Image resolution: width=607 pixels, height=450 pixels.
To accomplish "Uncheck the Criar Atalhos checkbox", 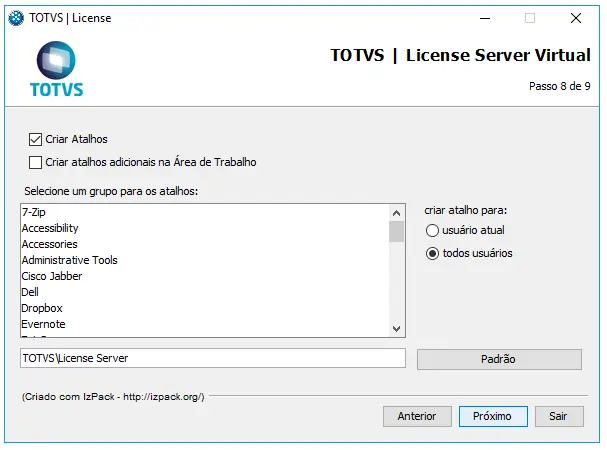I will click(x=36, y=139).
